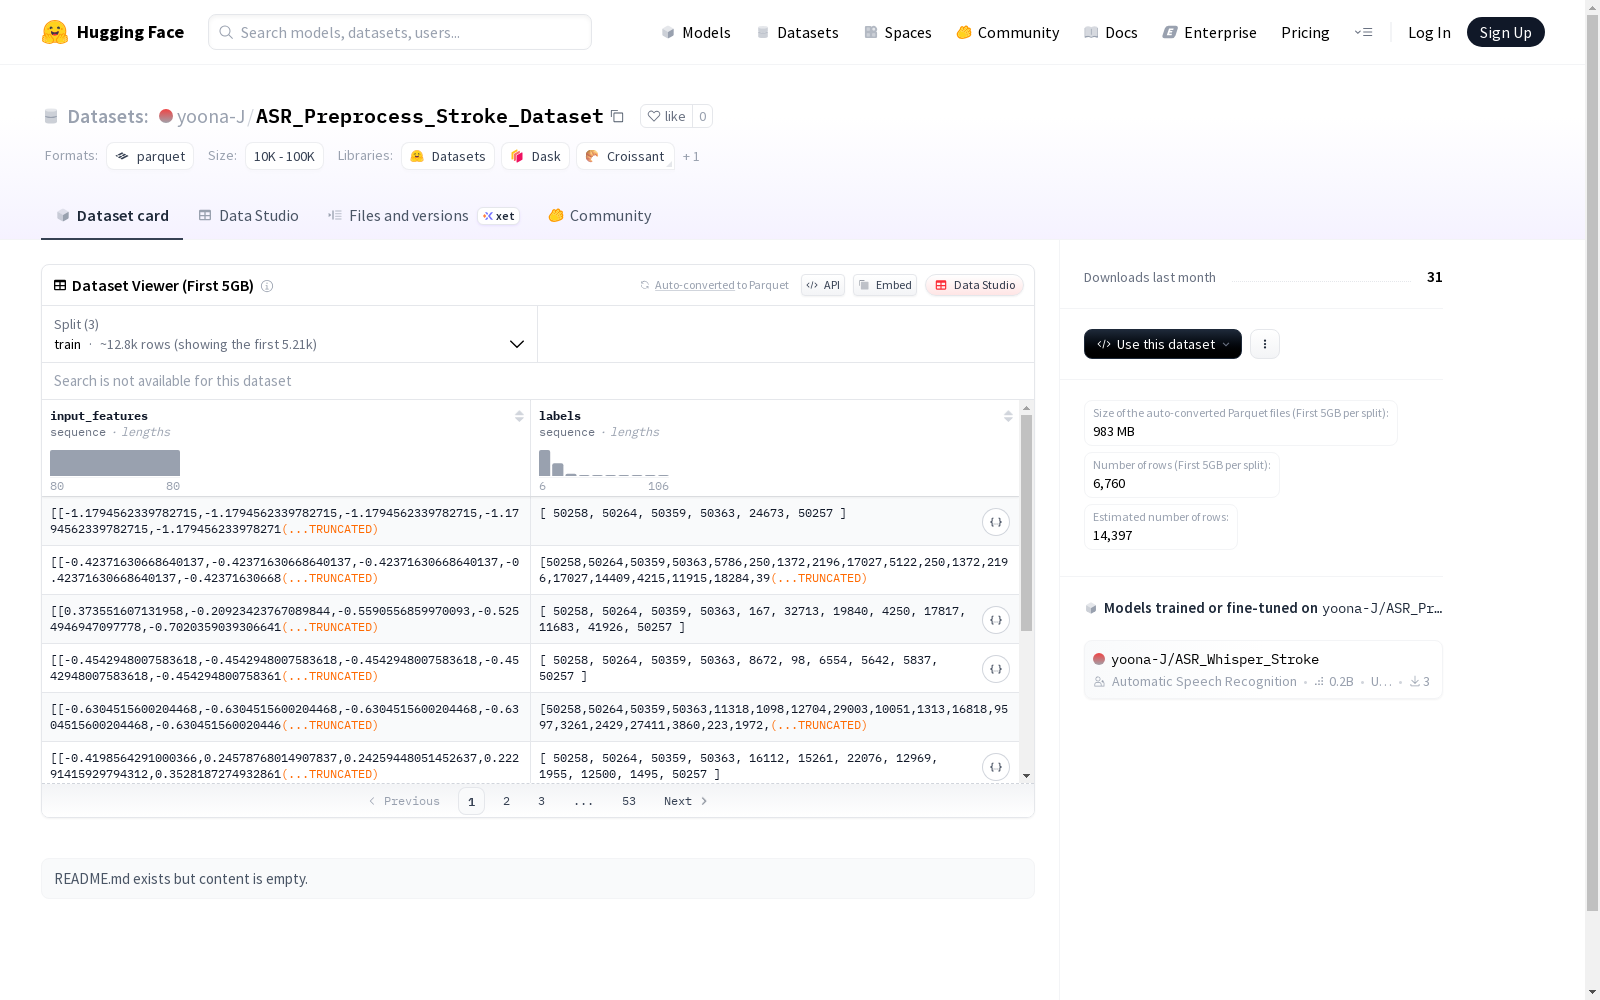The width and height of the screenshot is (1600, 1000).
Task: Expand the first row's labels cell
Action: coord(996,522)
